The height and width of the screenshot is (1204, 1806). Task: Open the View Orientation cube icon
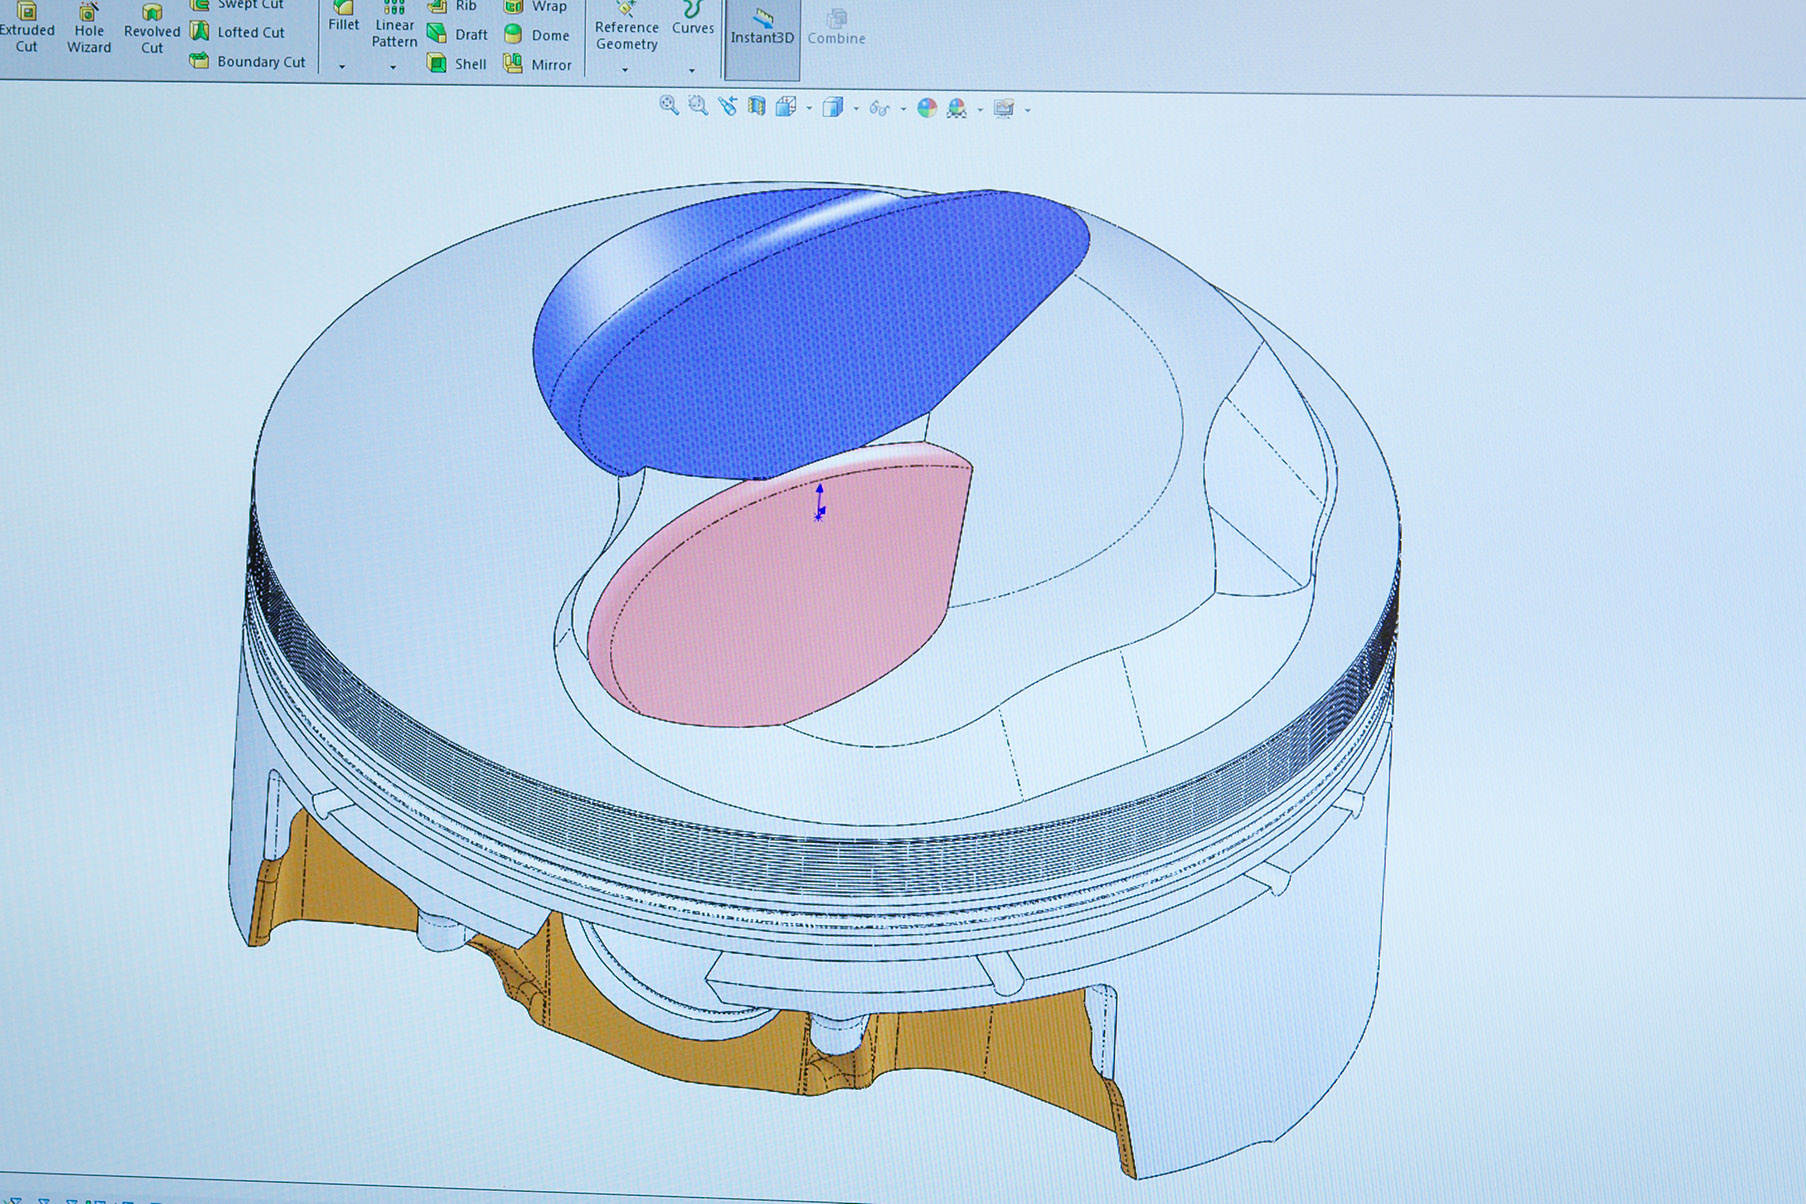[x=786, y=106]
